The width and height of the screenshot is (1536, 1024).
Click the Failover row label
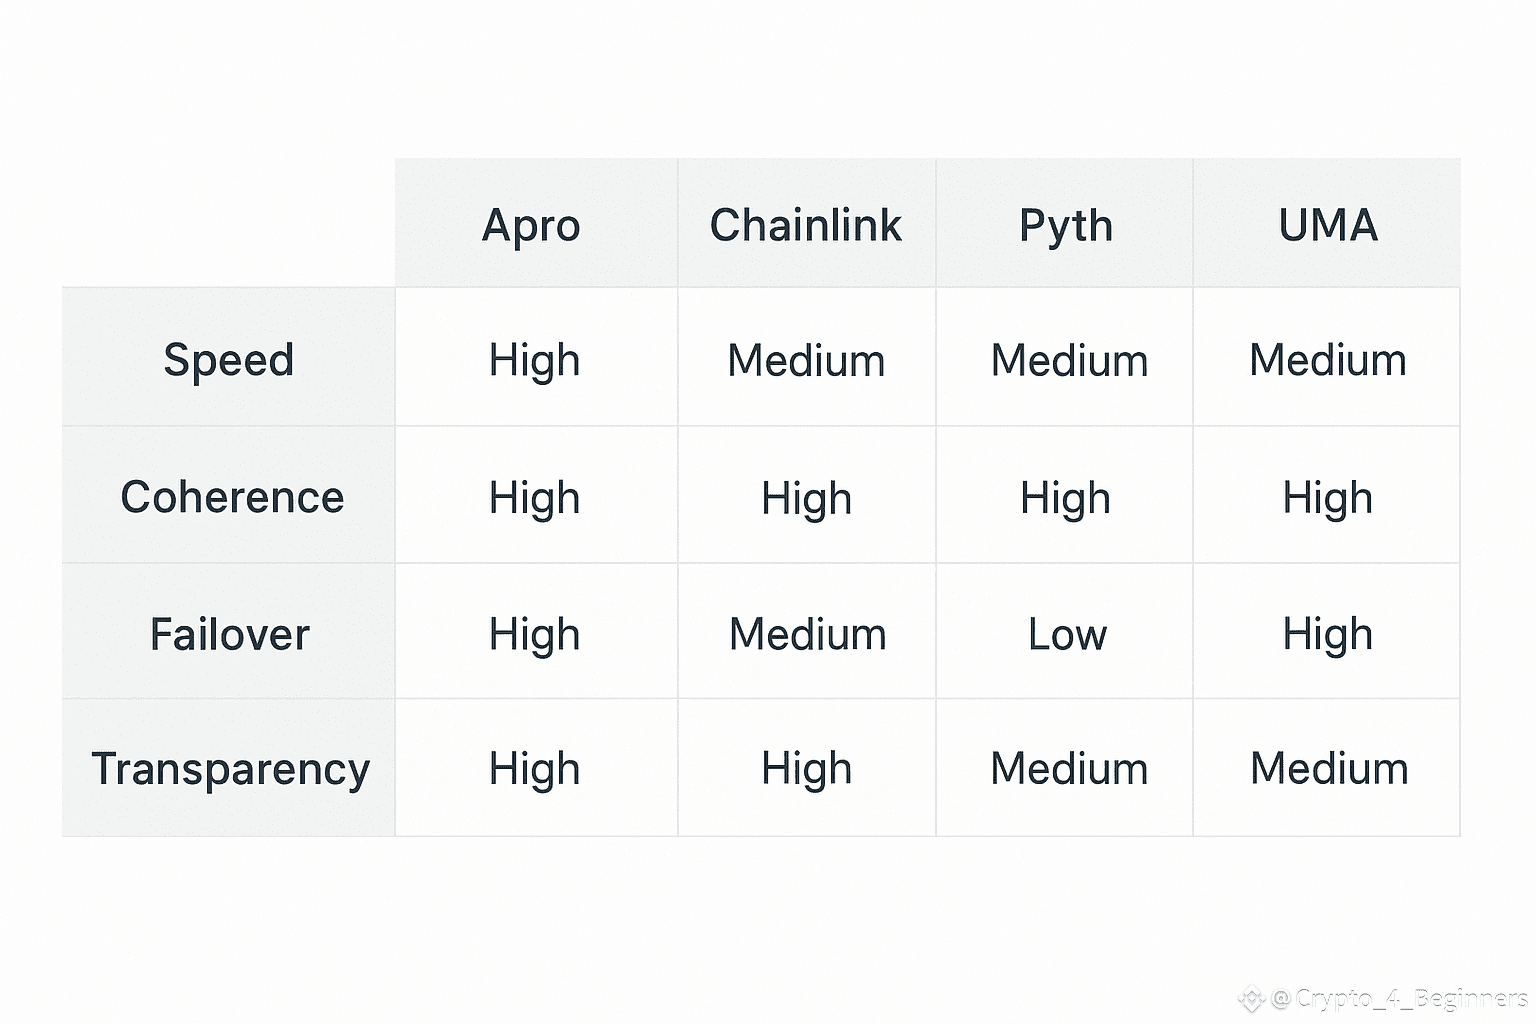(230, 634)
